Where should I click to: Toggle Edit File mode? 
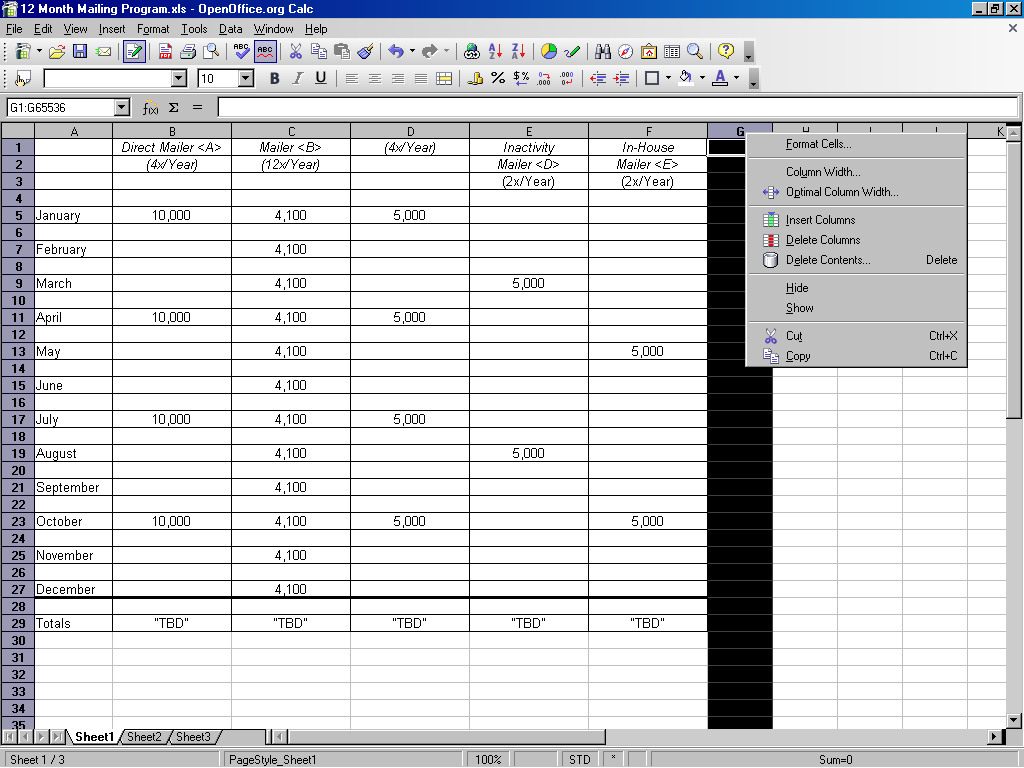pyautogui.click(x=134, y=51)
